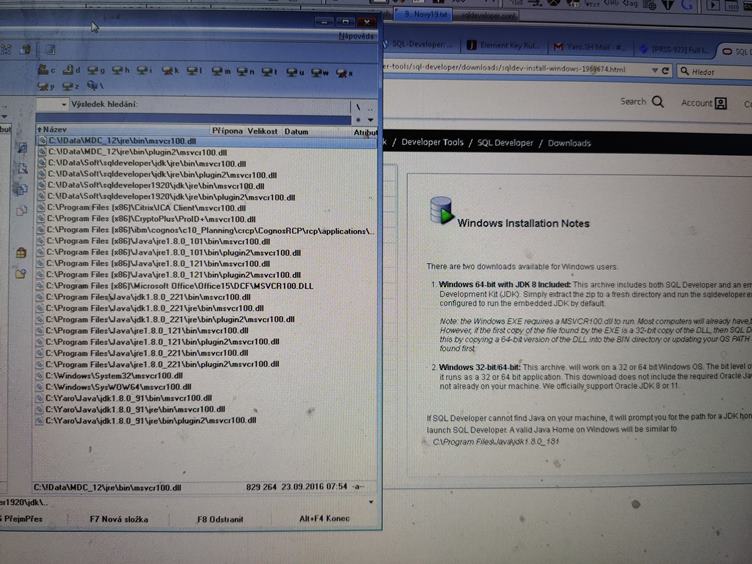Select C:\Data\Soft\sqldeveloper\jdk\jre\bin\msvcr100.dll result
This screenshot has height=564, width=752.
(207, 164)
